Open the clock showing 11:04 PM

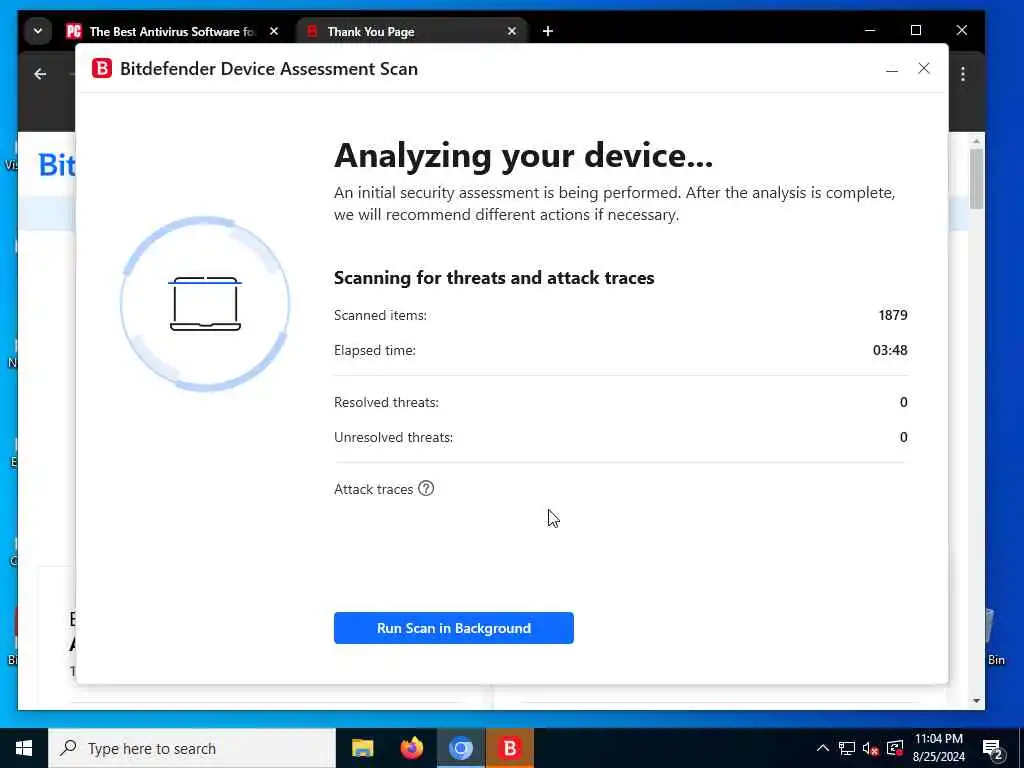pos(939,748)
